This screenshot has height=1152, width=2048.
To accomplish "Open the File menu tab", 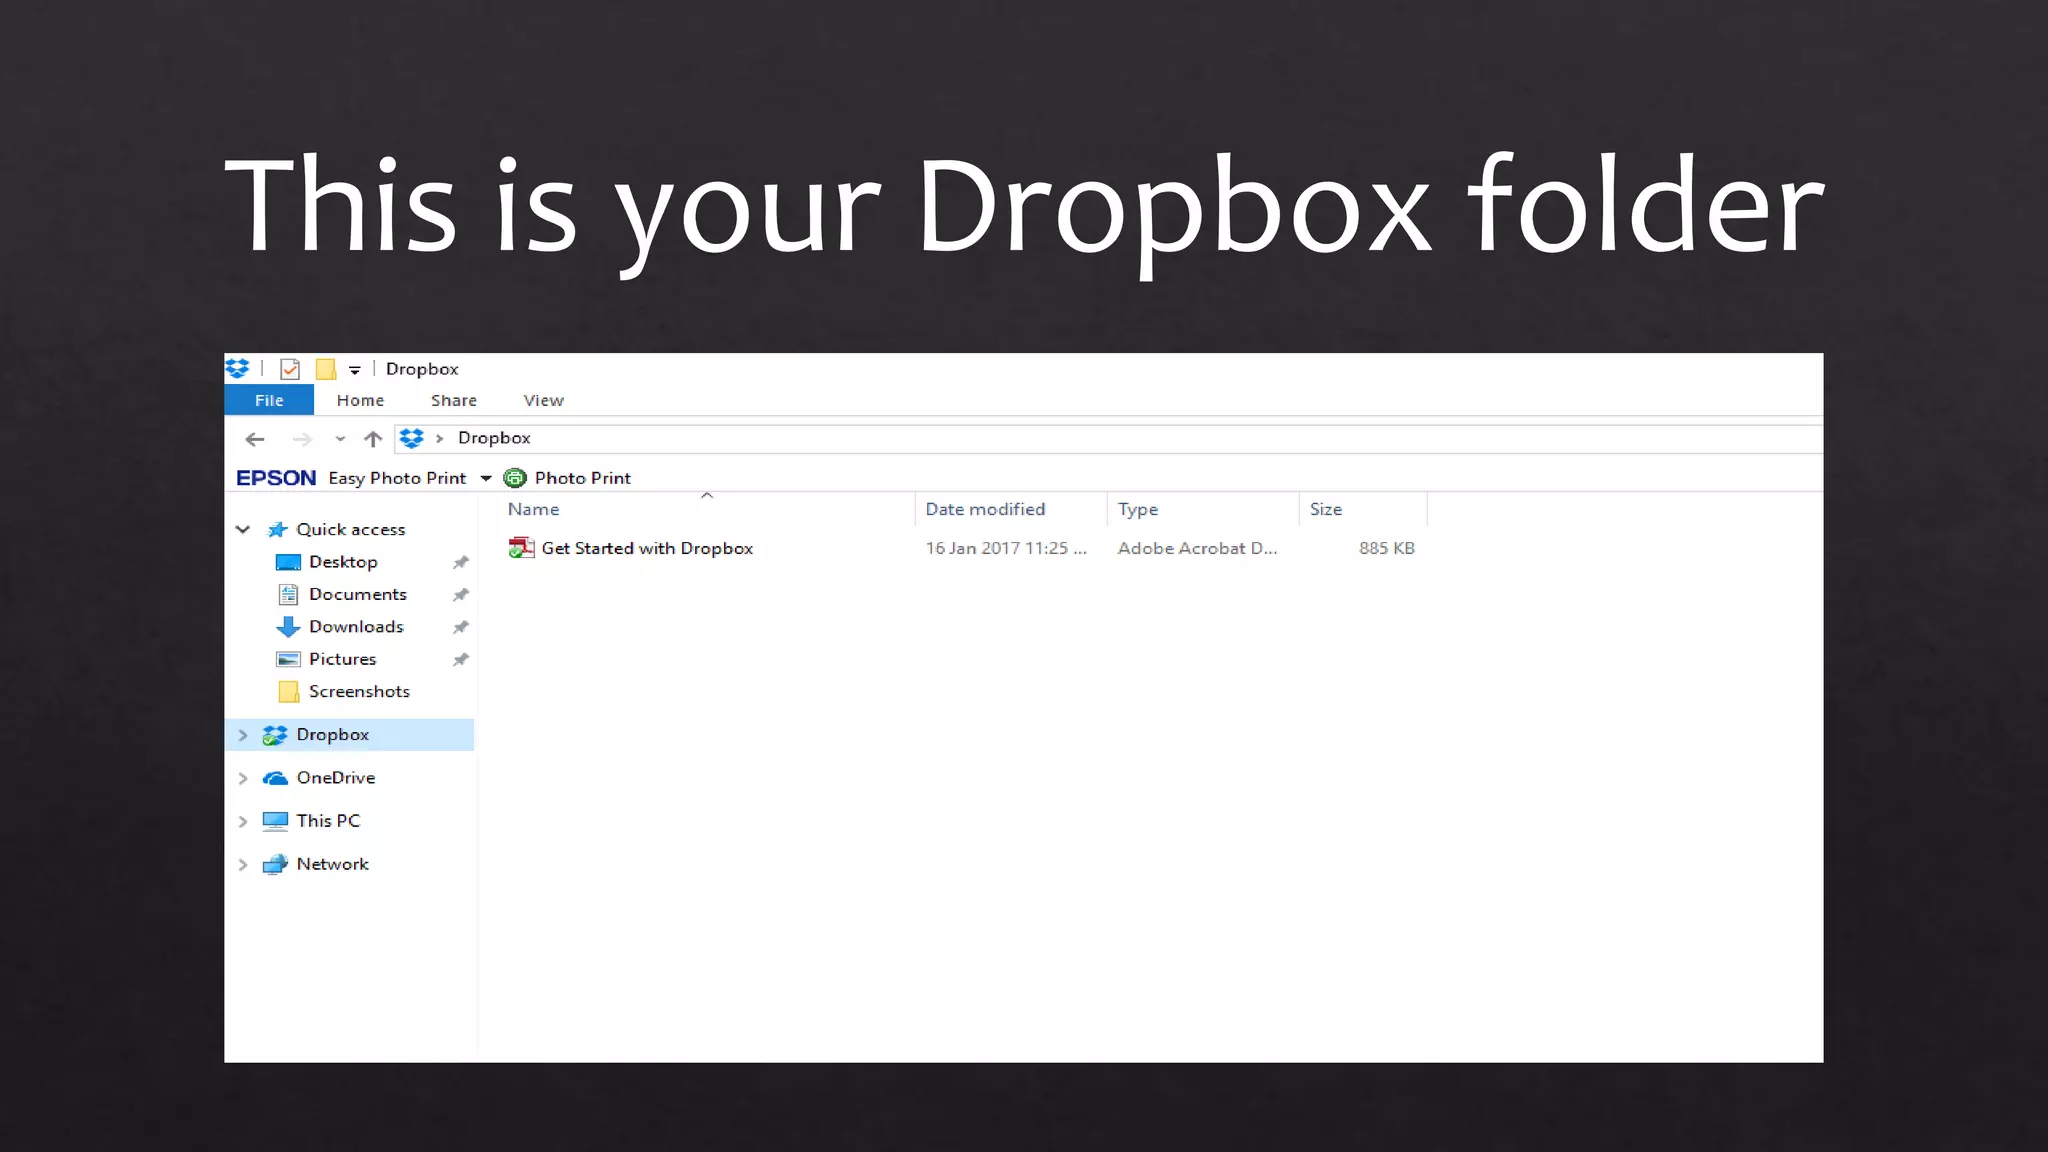I will (269, 400).
